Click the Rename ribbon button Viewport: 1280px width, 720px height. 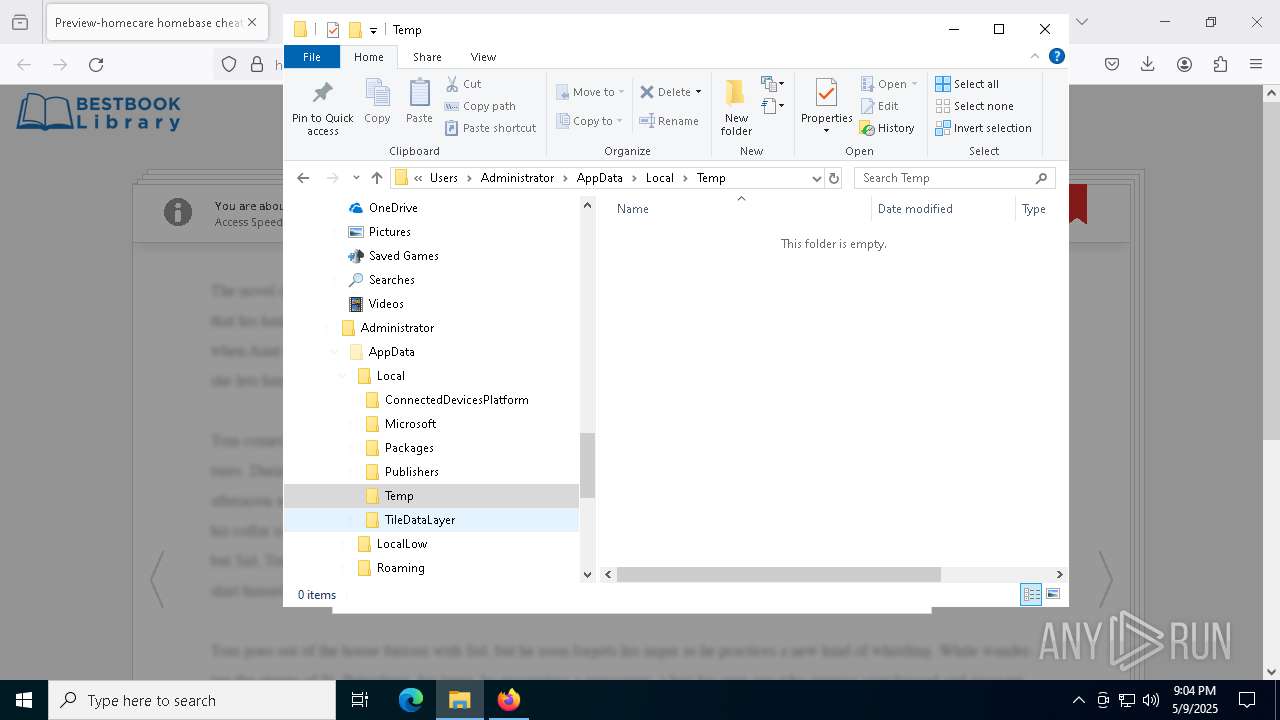(x=669, y=121)
